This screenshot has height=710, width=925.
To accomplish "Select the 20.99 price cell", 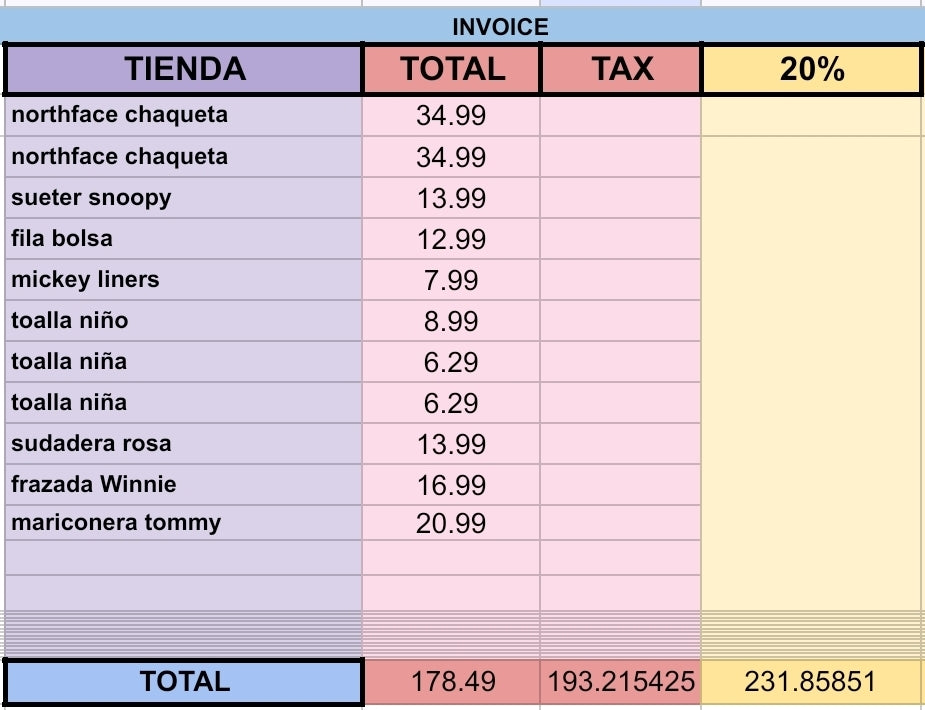I will click(x=452, y=523).
